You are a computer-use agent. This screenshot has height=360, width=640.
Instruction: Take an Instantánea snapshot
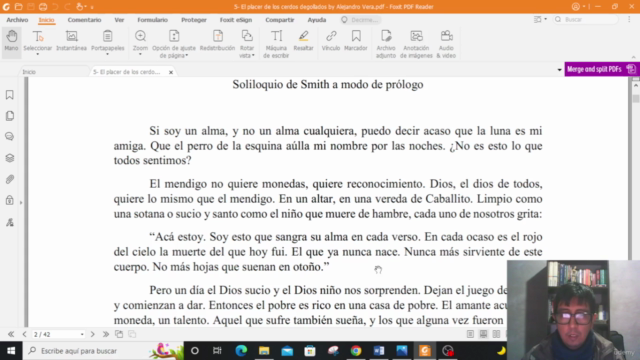pyautogui.click(x=71, y=41)
